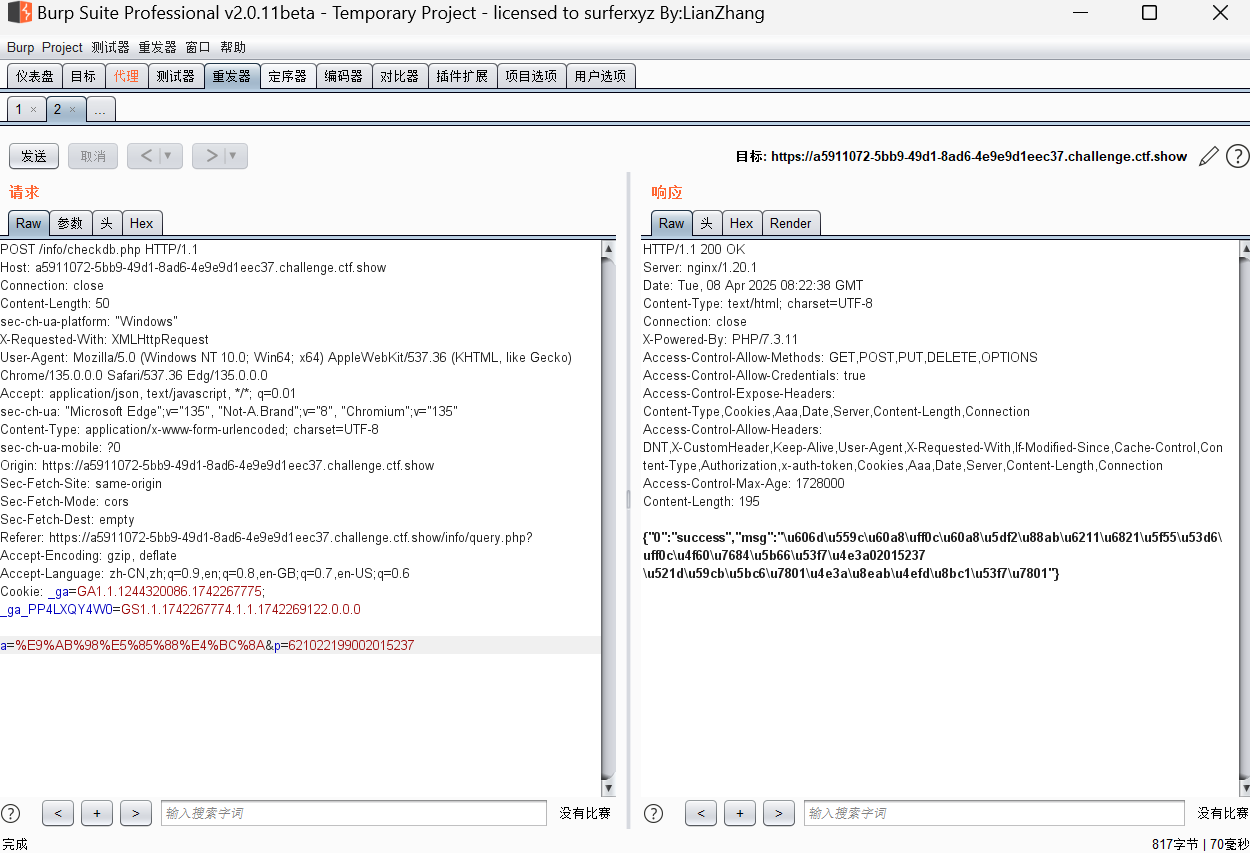Select response 头 view tab
Image resolution: width=1250 pixels, height=853 pixels.
(706, 223)
